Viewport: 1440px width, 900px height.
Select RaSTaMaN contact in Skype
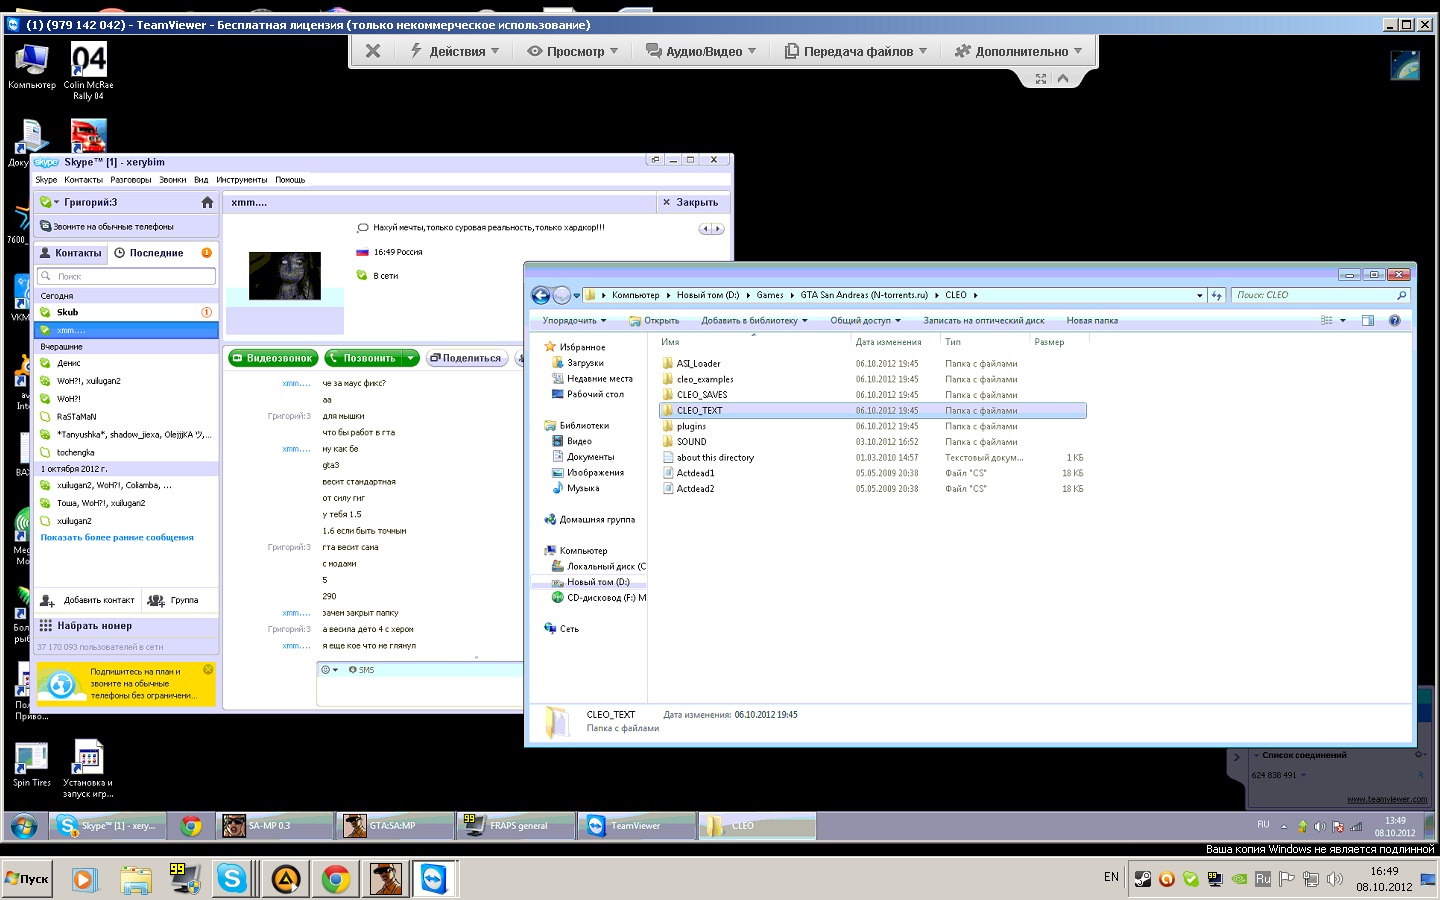coord(126,417)
